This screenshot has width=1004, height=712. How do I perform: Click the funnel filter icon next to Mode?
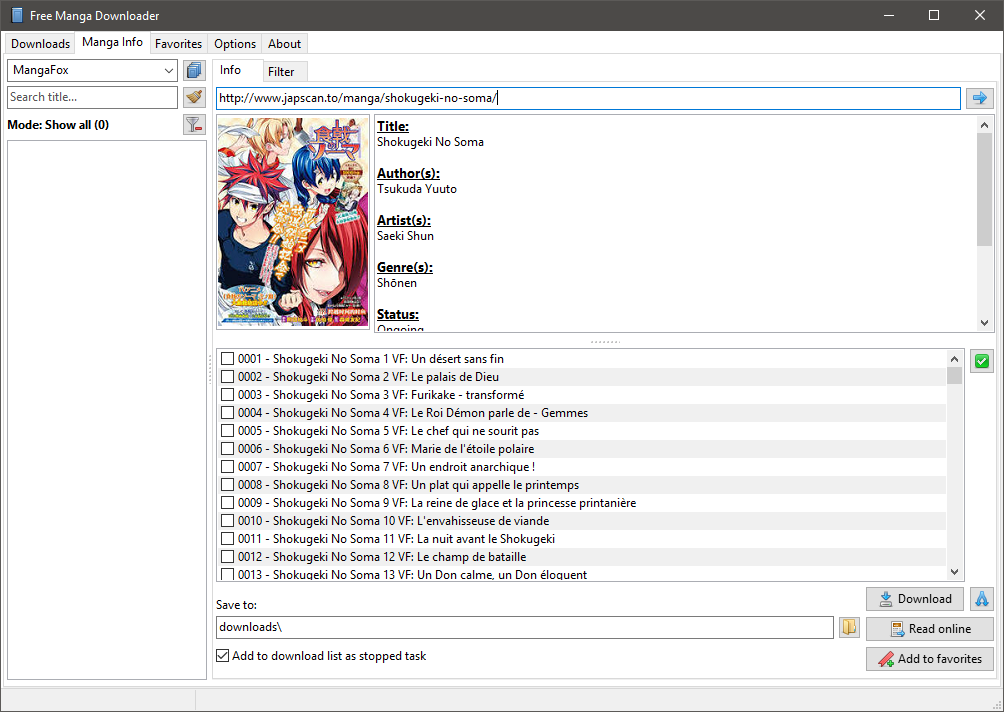coord(194,124)
